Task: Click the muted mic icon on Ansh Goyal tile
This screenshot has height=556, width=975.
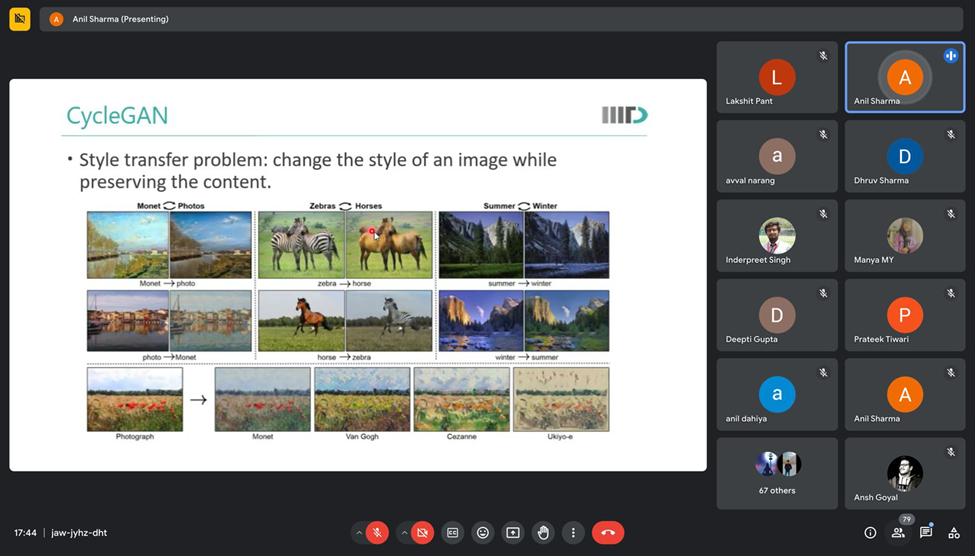Action: tap(951, 452)
